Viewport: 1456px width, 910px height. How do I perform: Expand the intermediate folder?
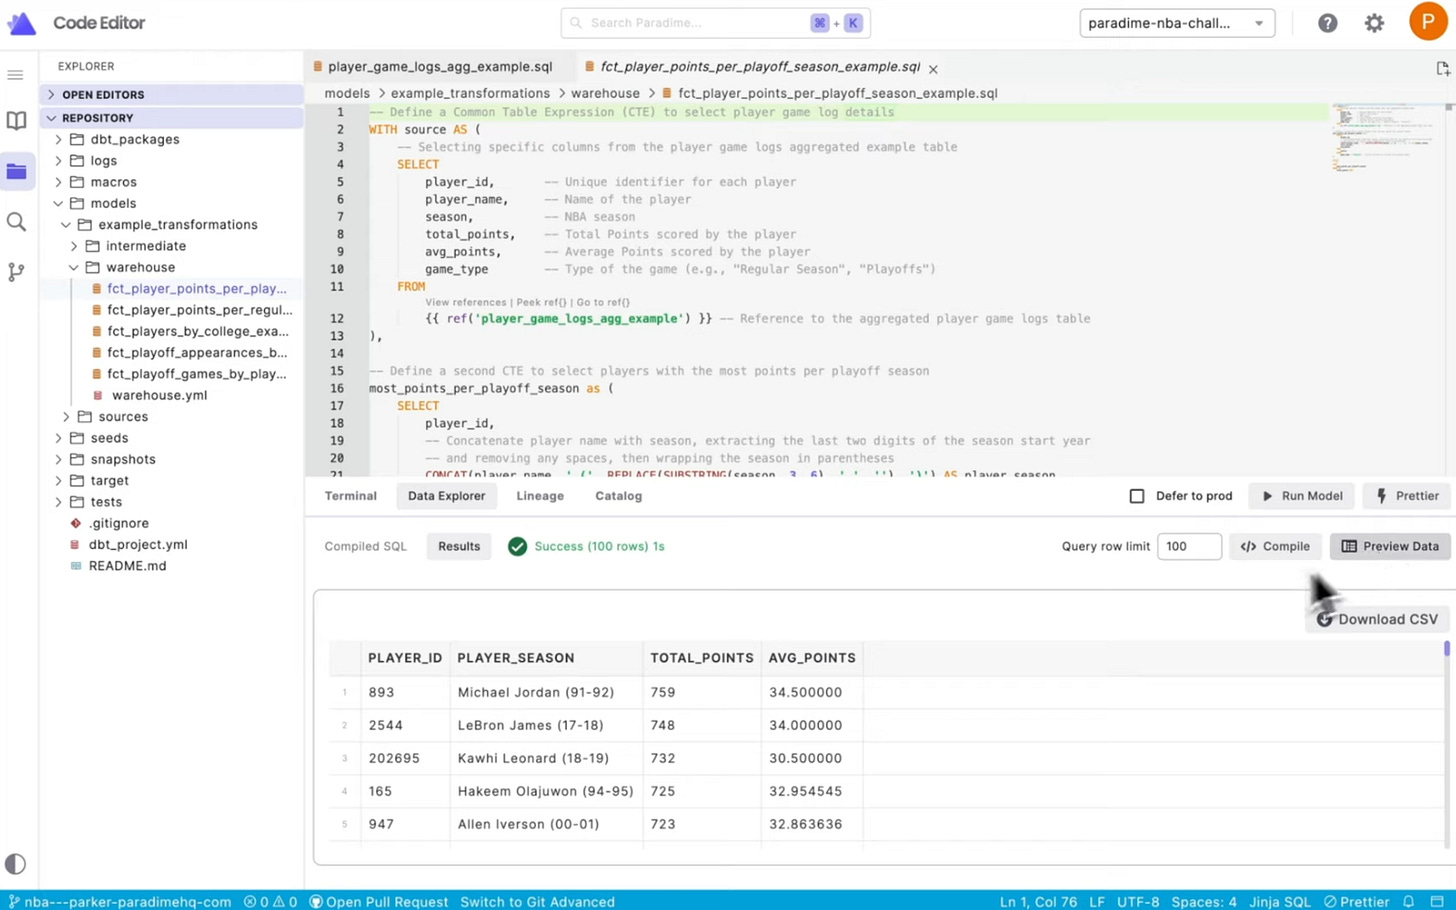[74, 246]
